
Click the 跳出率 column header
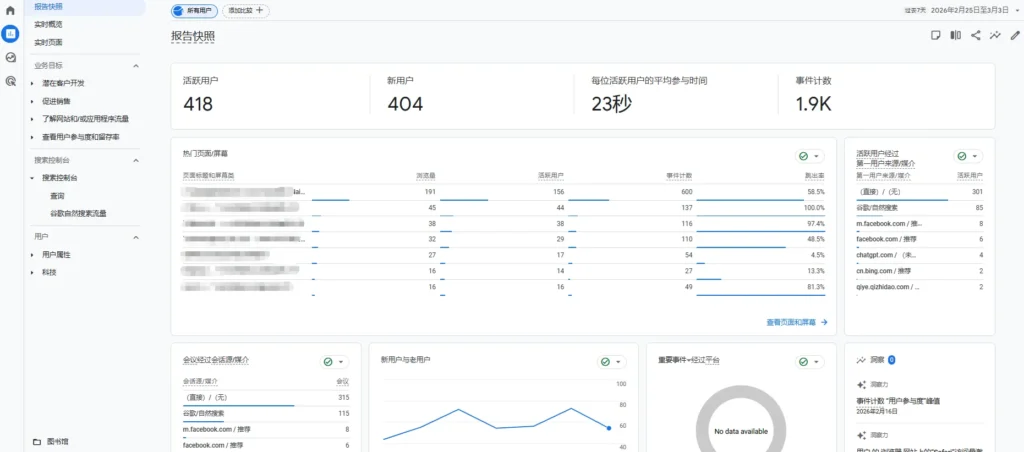coord(815,176)
